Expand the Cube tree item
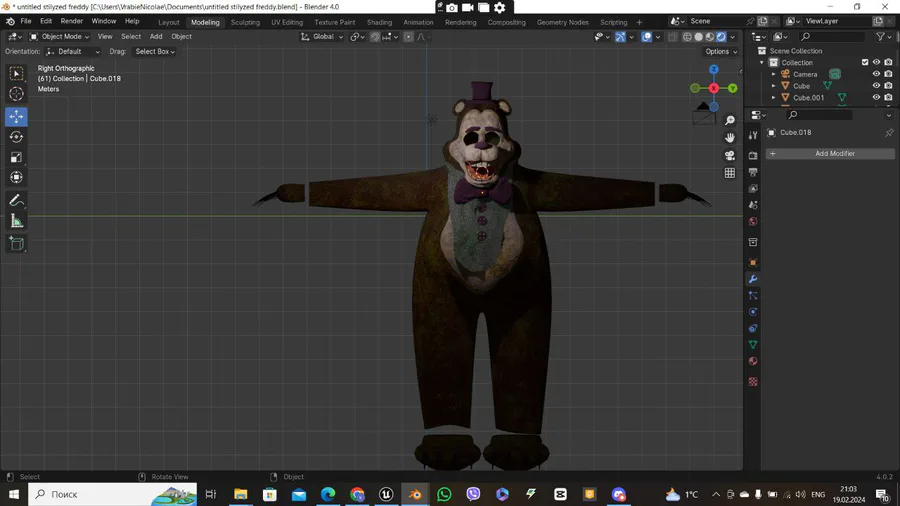This screenshot has height=506, width=900. [773, 85]
